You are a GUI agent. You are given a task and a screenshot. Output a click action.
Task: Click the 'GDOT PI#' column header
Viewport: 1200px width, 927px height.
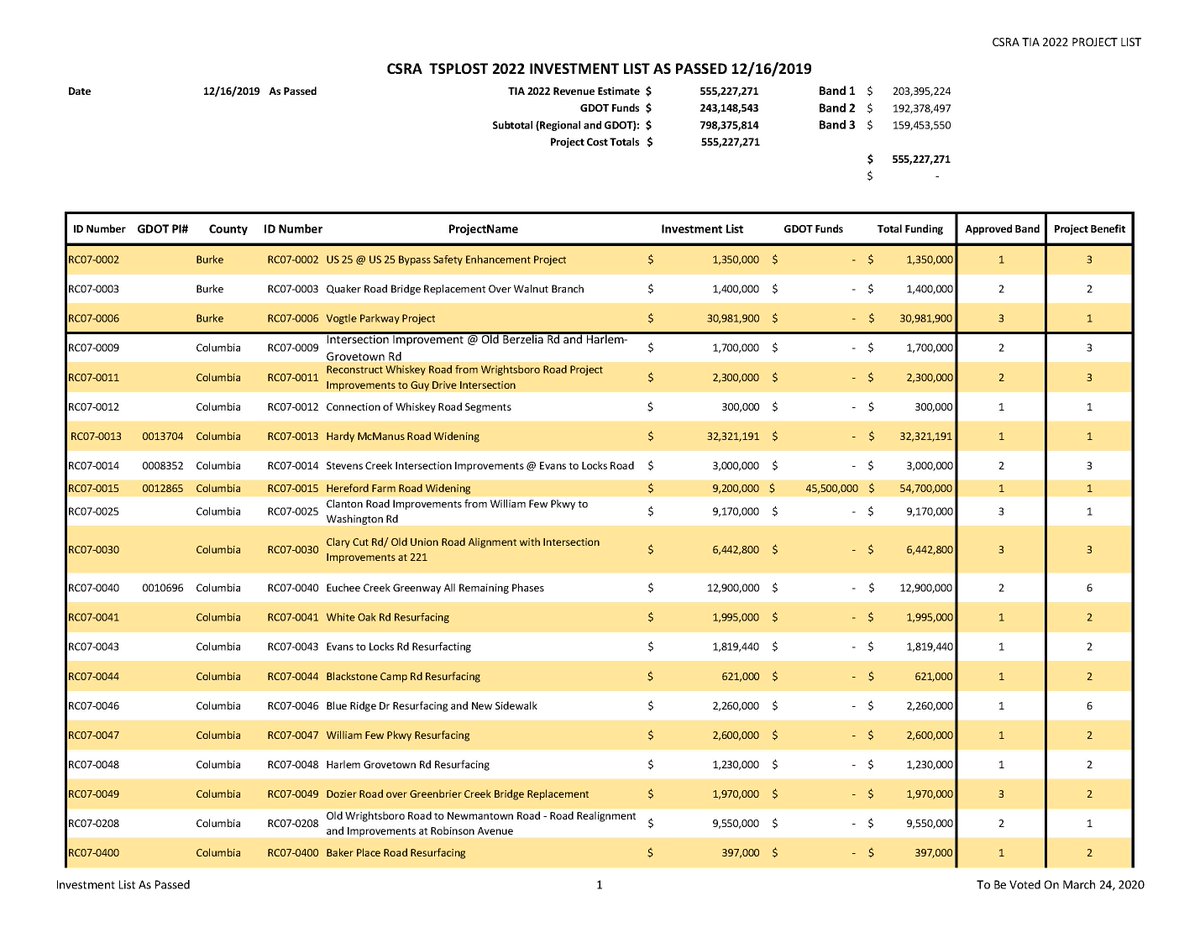(163, 229)
